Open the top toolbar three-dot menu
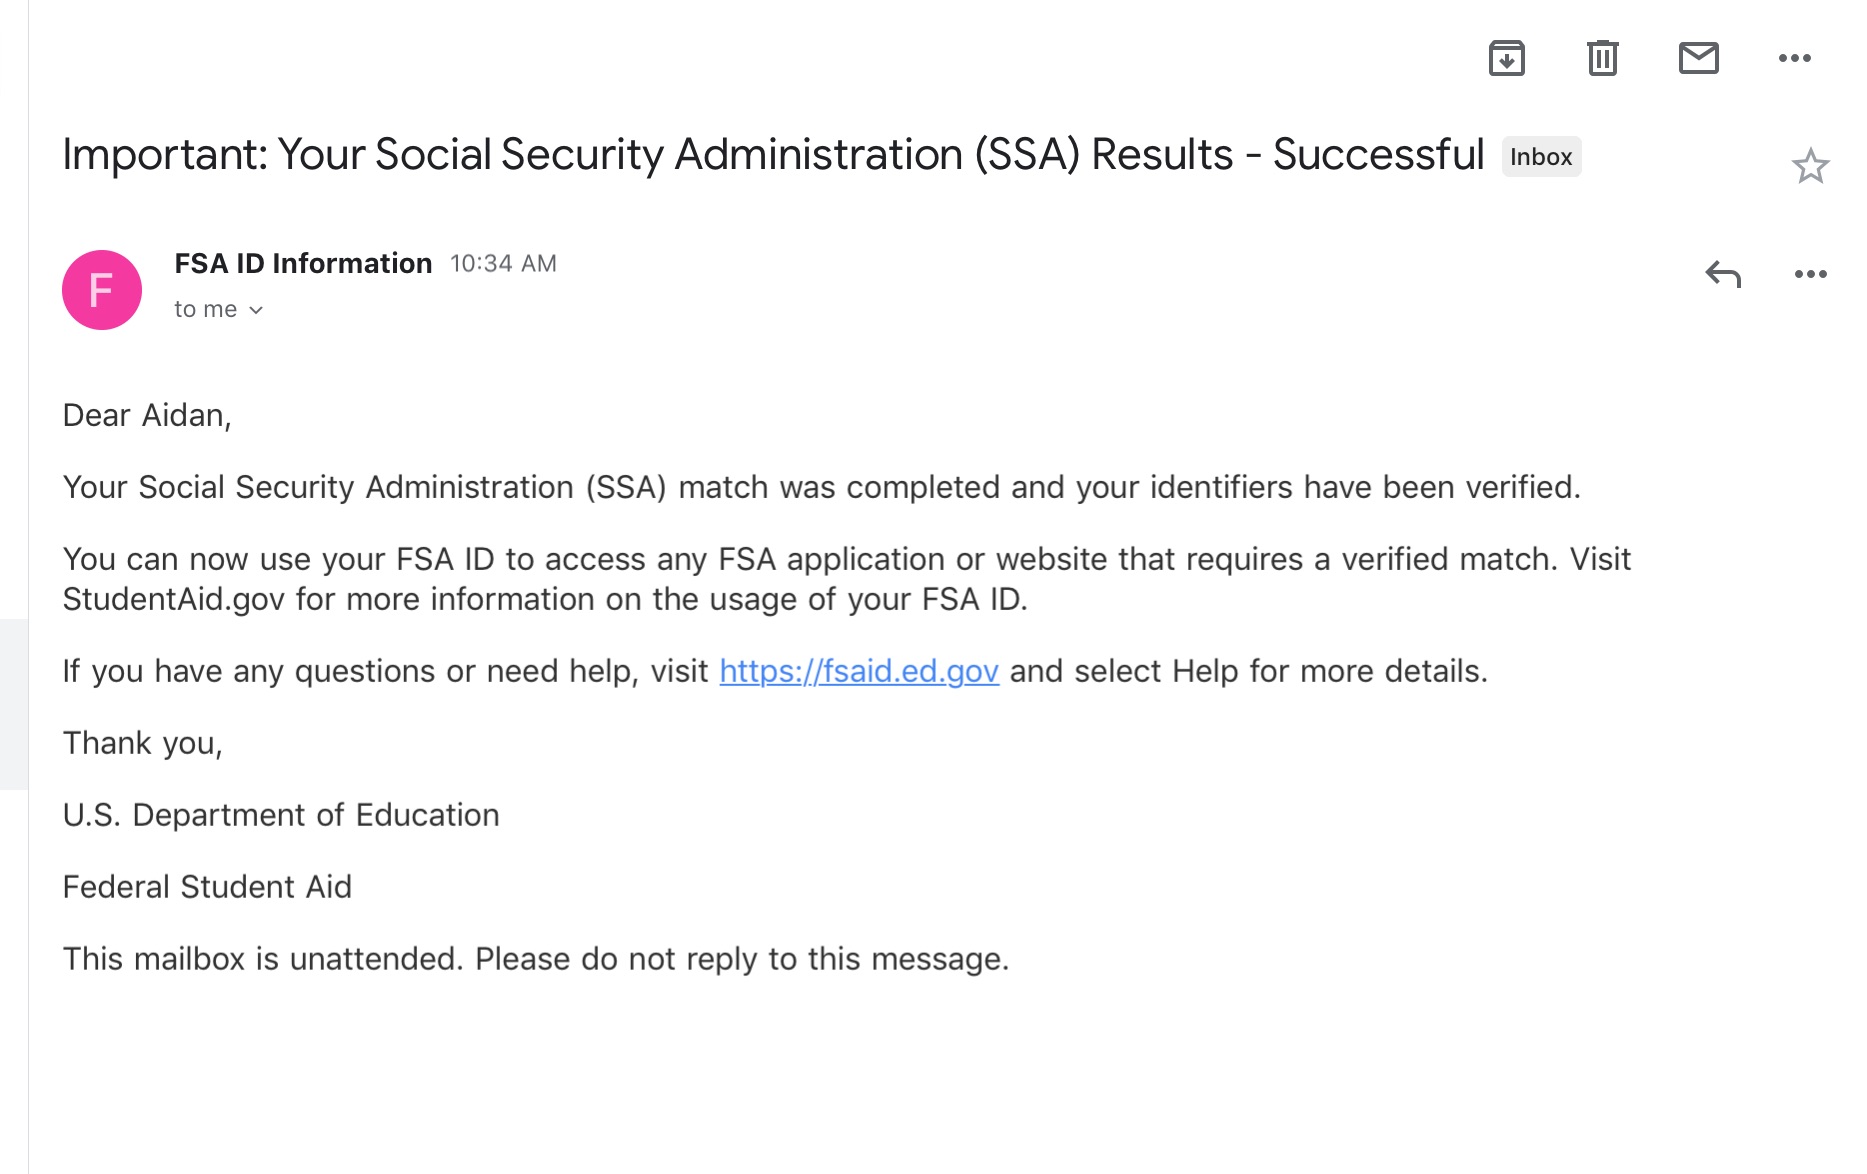Image resolution: width=1867 pixels, height=1174 pixels. pos(1794,58)
